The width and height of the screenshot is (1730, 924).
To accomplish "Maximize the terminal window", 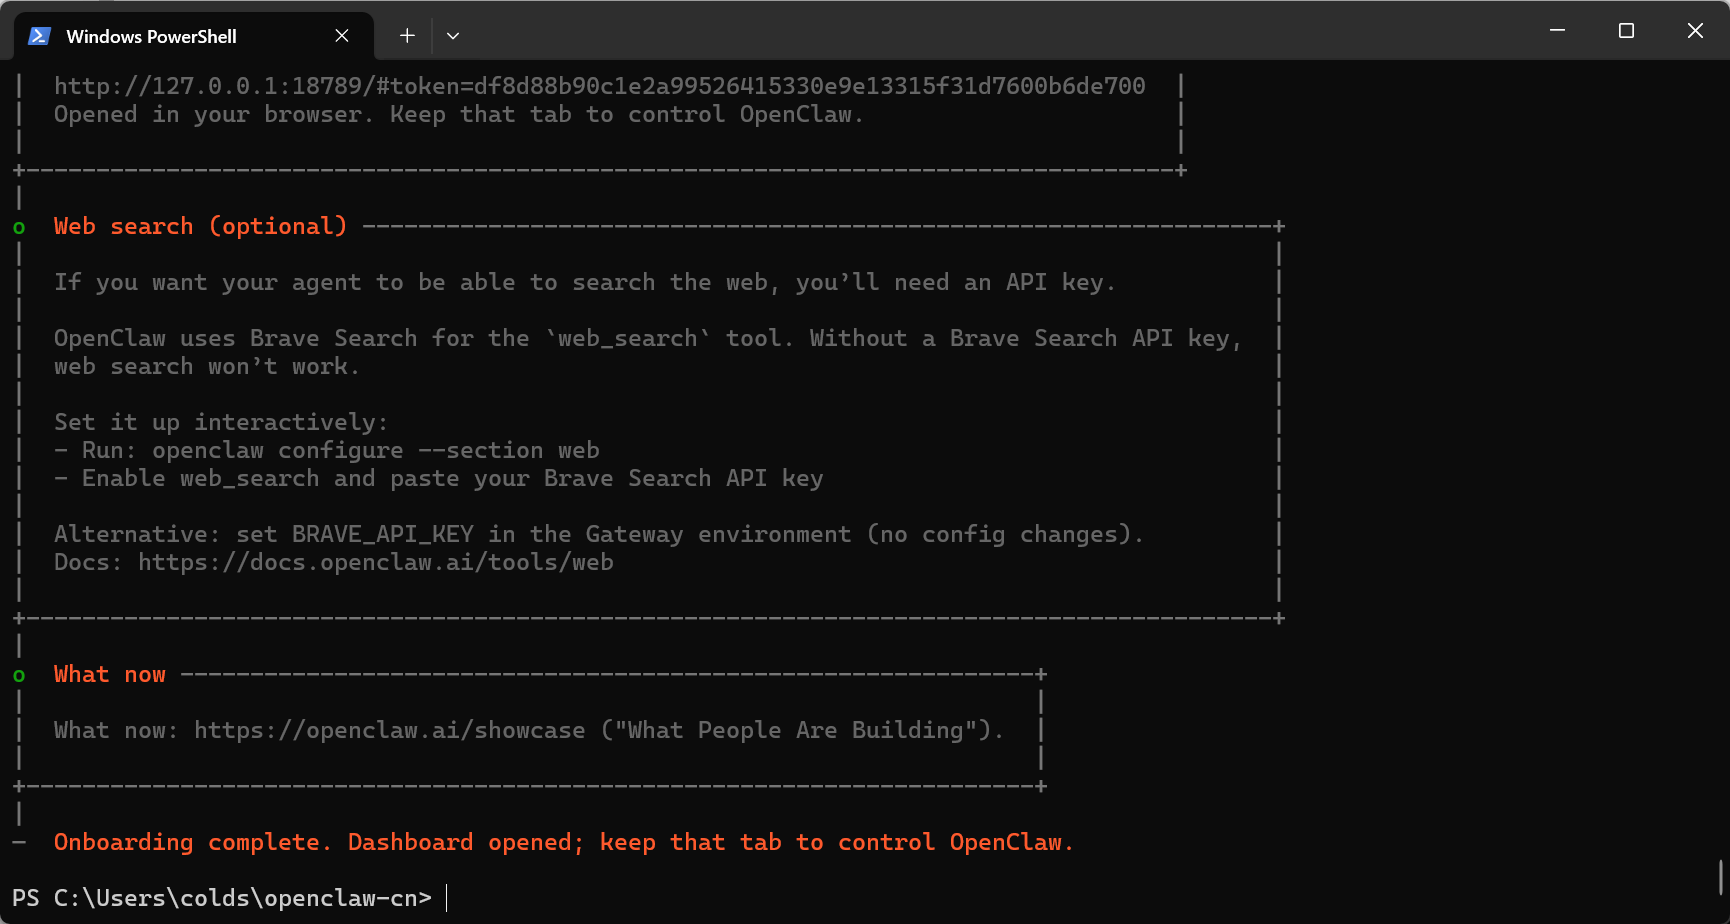I will (x=1626, y=31).
